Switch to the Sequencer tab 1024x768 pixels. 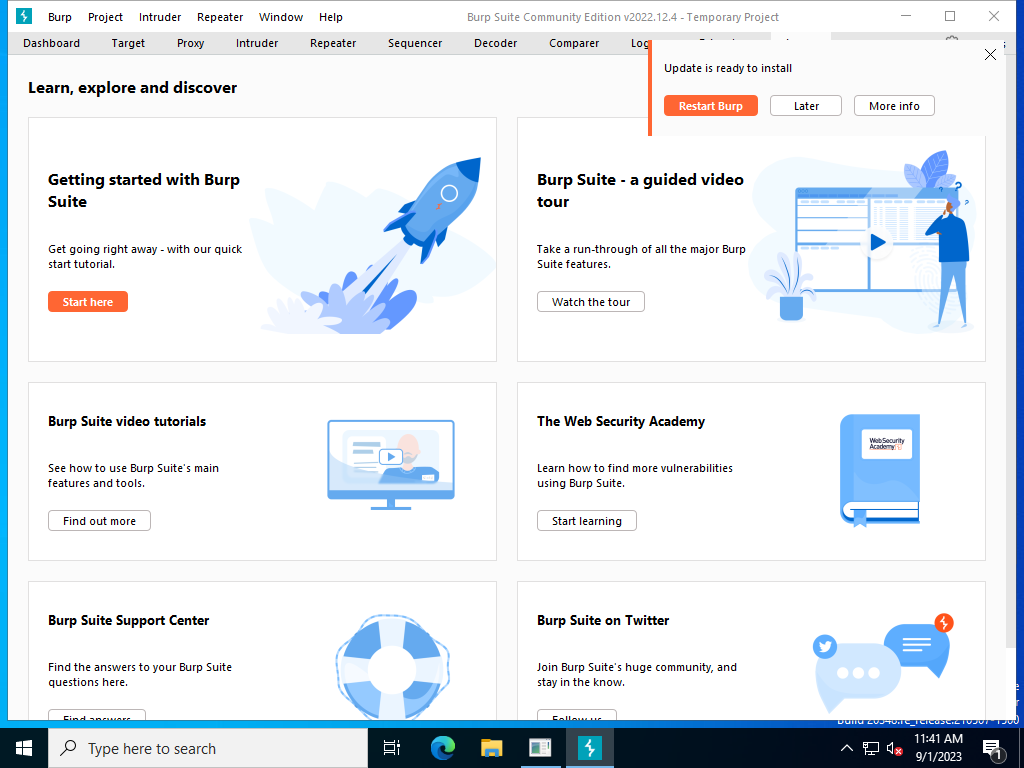pos(415,43)
